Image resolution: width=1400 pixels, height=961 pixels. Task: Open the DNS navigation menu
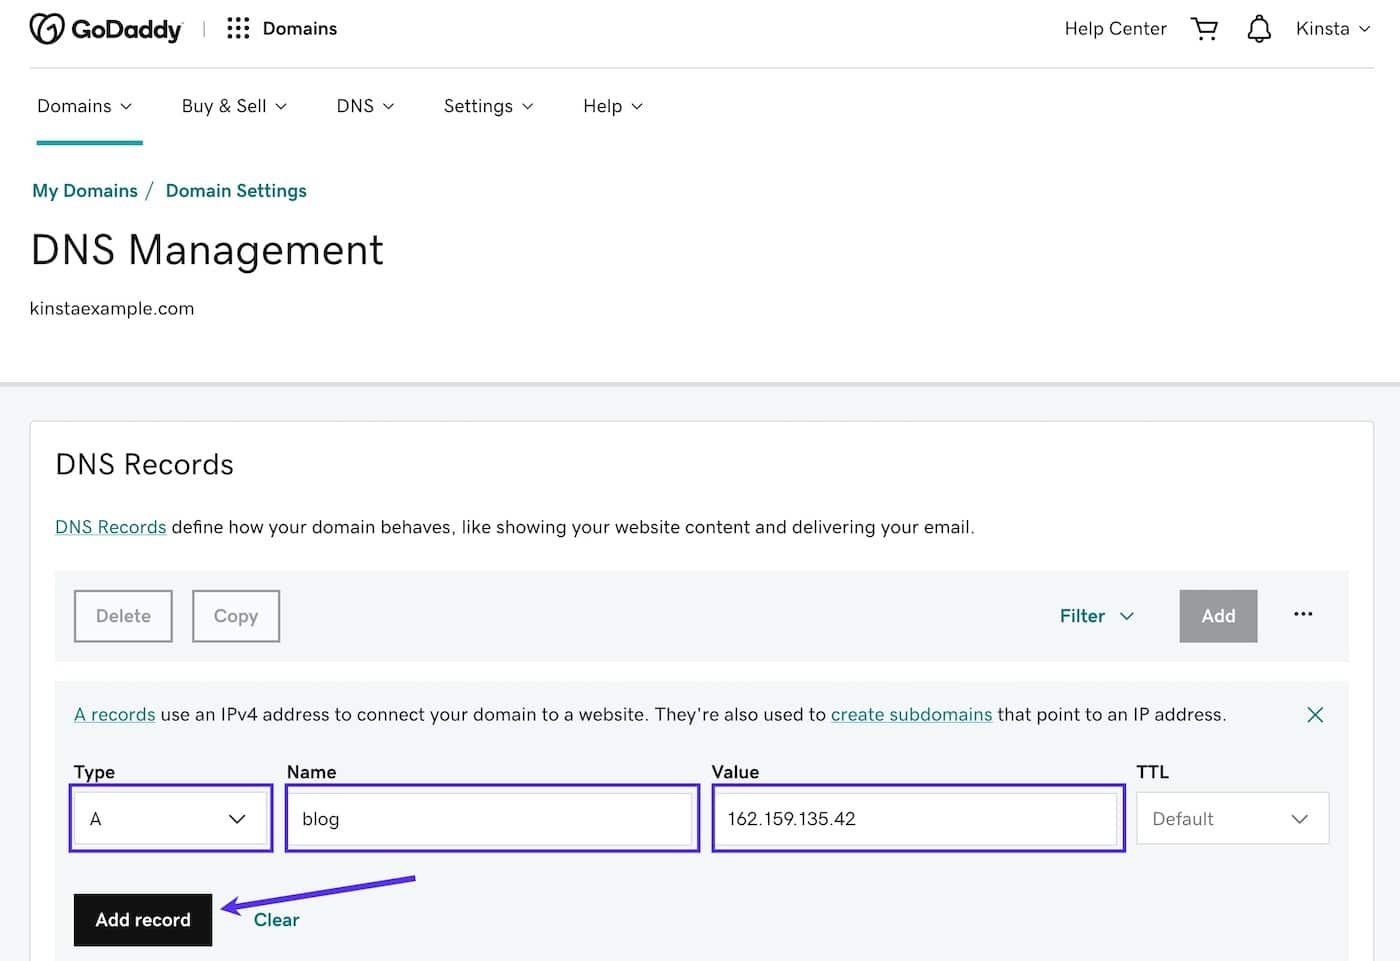click(x=365, y=106)
